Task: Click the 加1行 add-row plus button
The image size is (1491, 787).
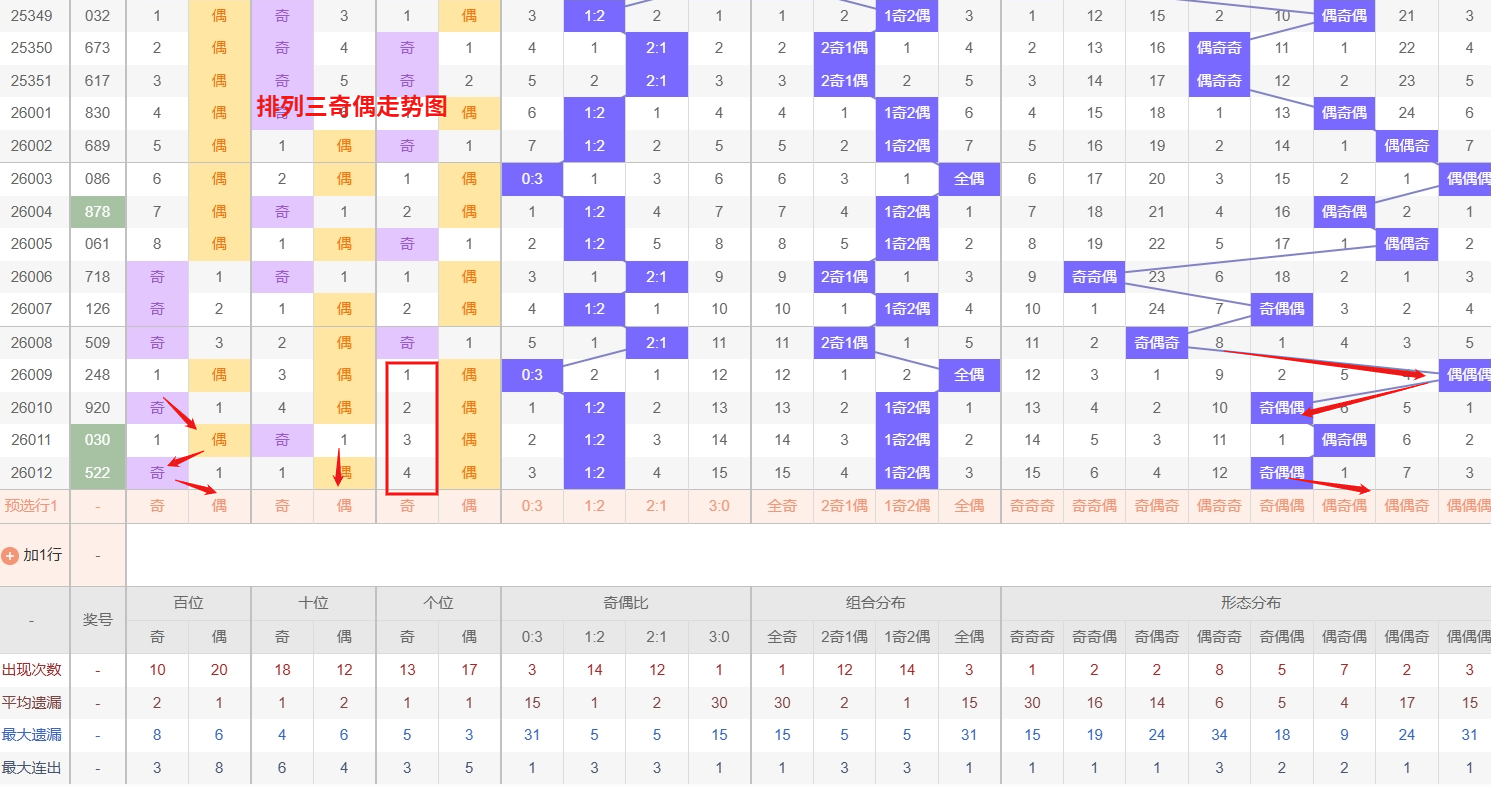Action: click(11, 555)
